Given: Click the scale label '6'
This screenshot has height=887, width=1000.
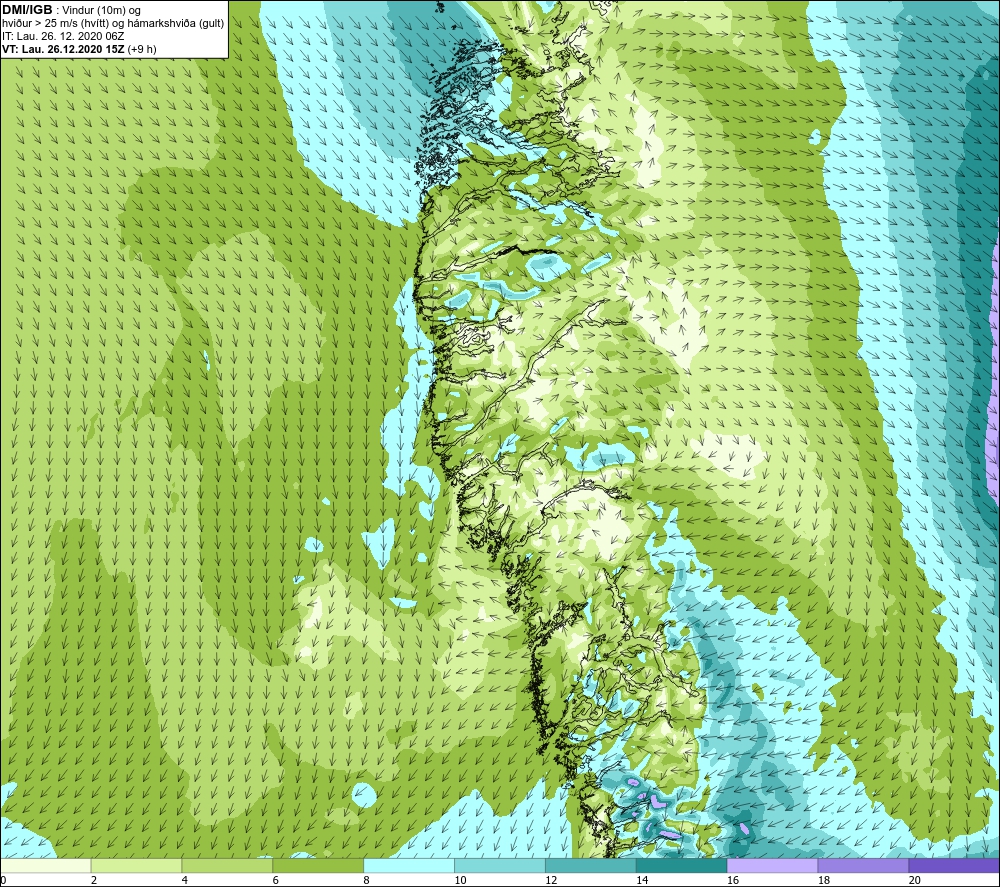Looking at the screenshot, I should click(276, 880).
